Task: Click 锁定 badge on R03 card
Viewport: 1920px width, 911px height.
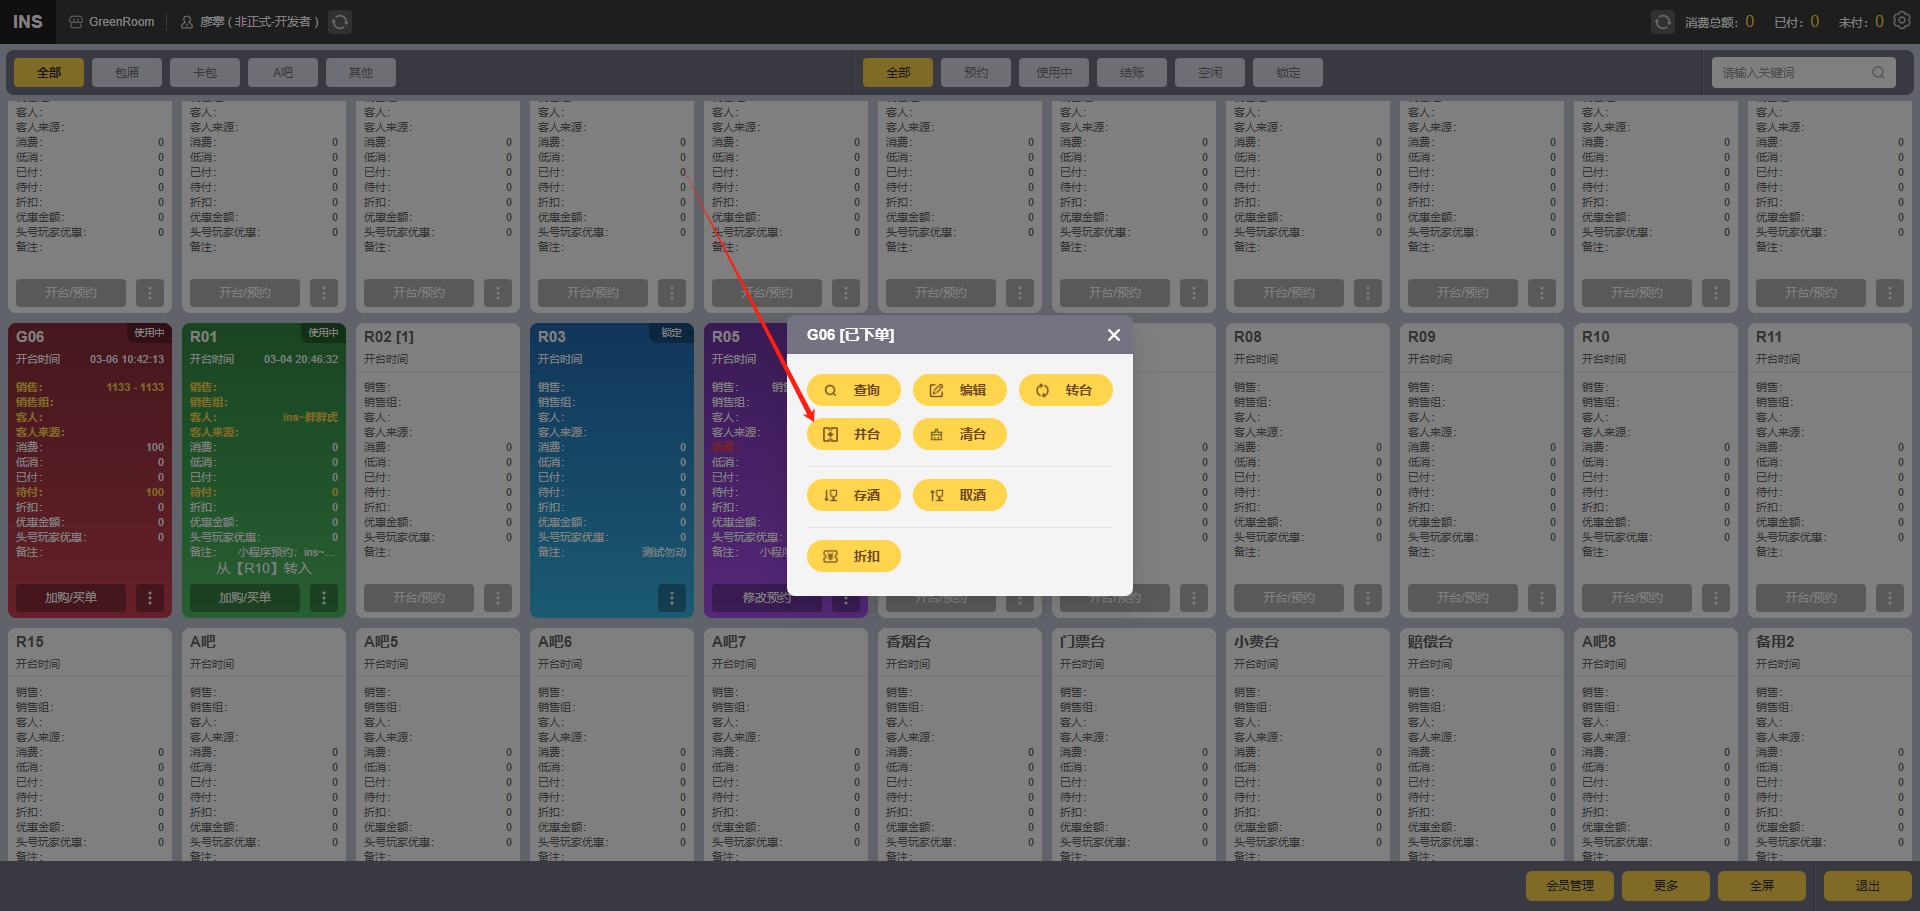Action: (671, 333)
